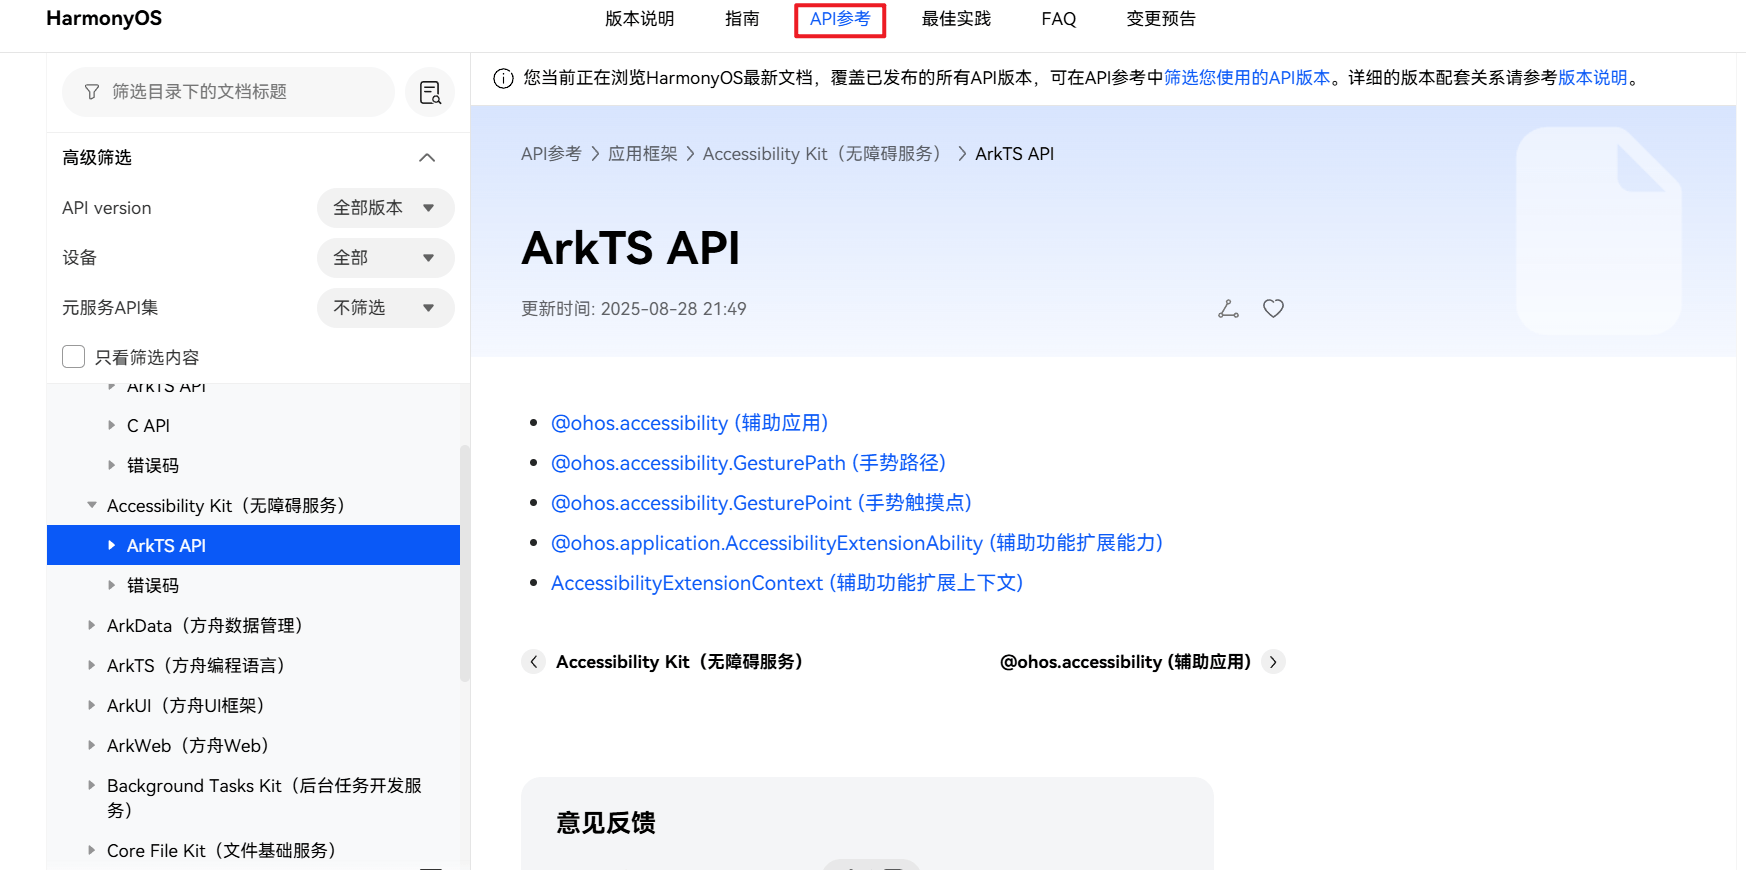Expand the ArkTS (方舟编程语言) node
The width and height of the screenshot is (1746, 870).
[x=91, y=665]
